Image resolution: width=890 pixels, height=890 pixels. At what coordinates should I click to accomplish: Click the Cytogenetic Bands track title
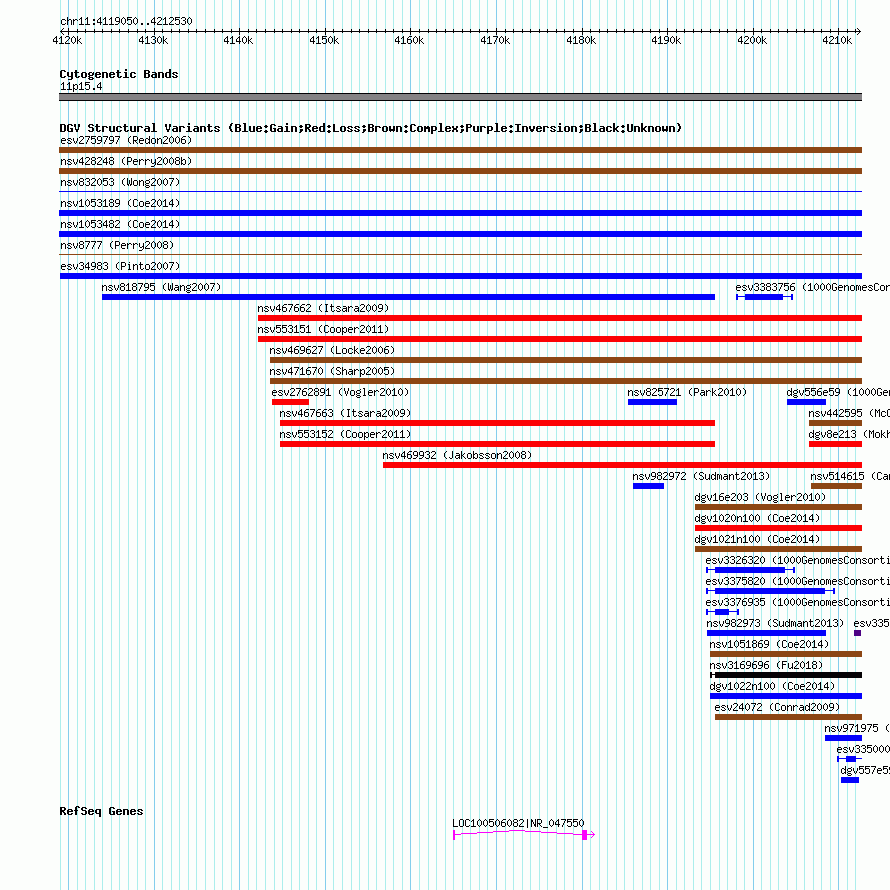coord(119,74)
